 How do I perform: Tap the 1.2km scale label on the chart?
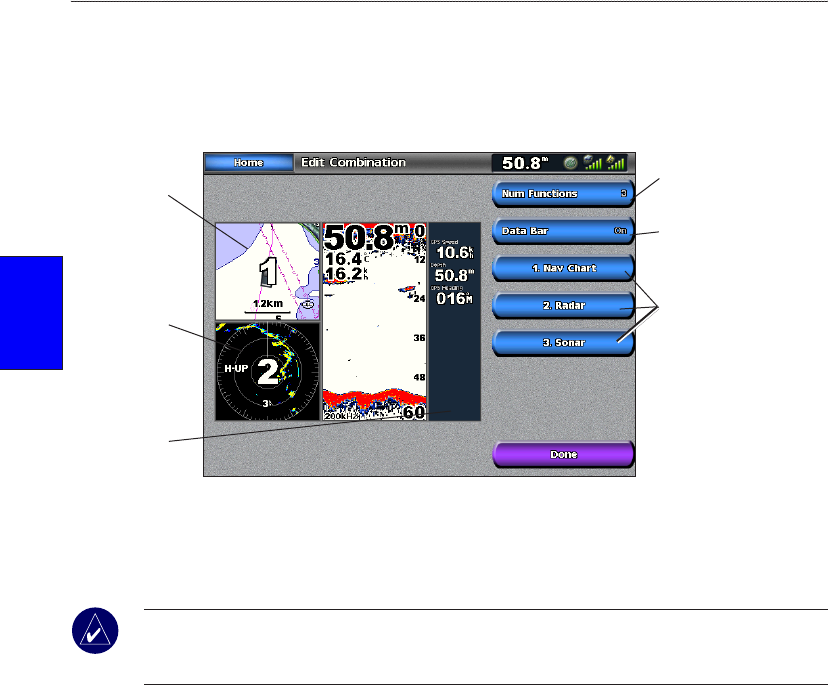(x=268, y=304)
